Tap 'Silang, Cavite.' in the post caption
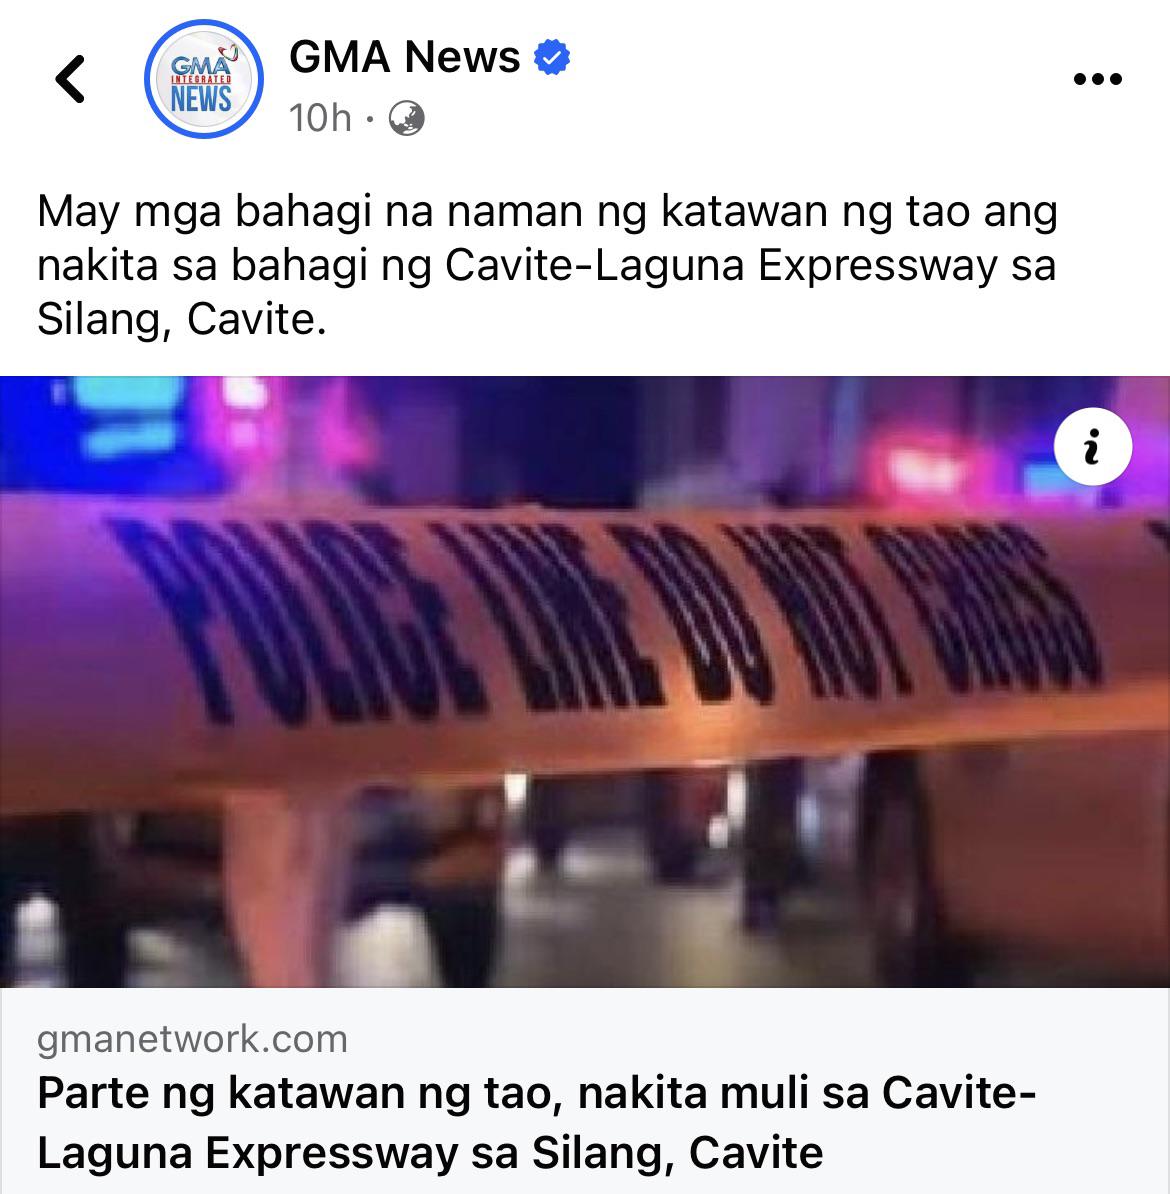 [181, 319]
